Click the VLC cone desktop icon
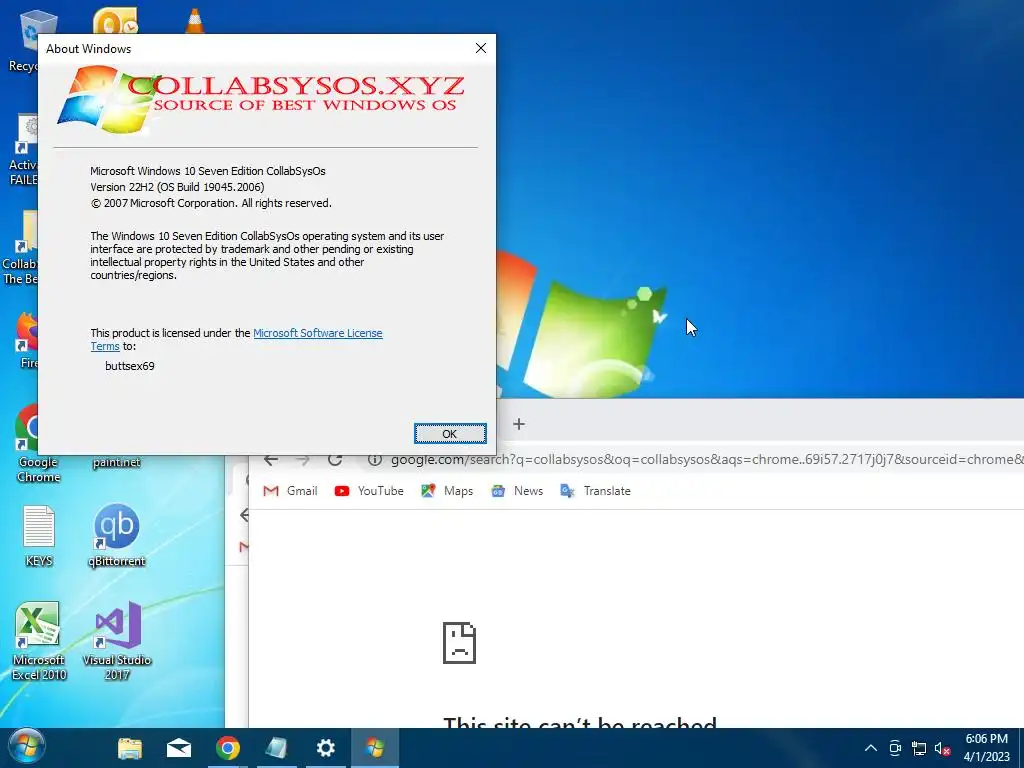 click(194, 21)
